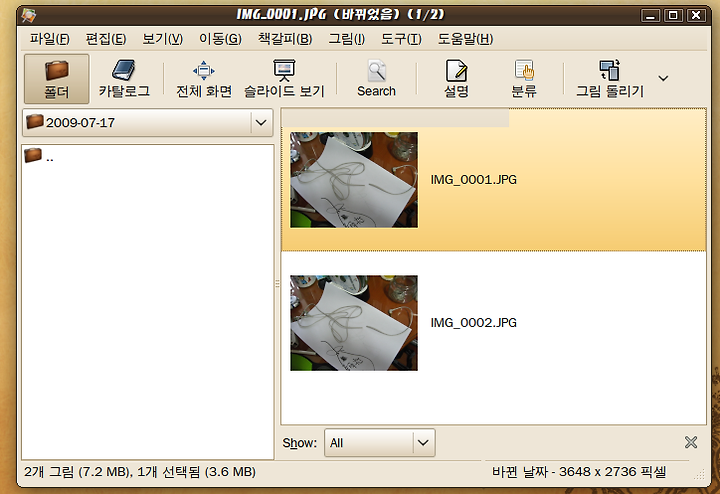Open the 보기(V) menu
720x494 pixels.
pos(163,39)
